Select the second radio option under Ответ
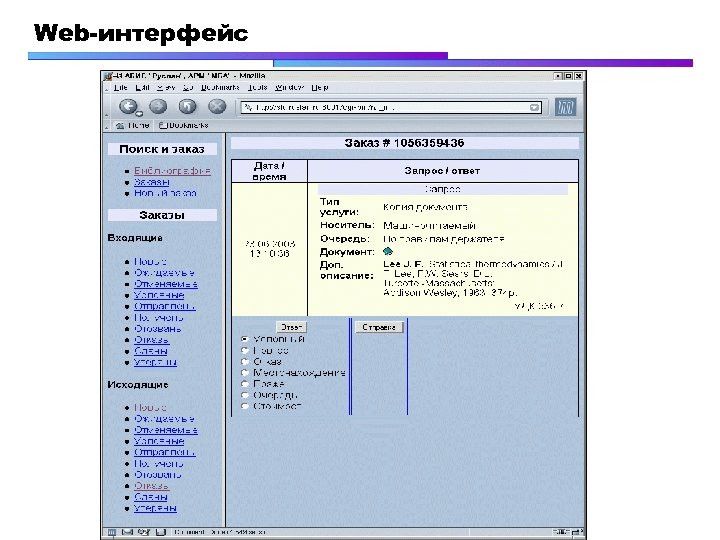The height and width of the screenshot is (540, 720). (x=245, y=350)
